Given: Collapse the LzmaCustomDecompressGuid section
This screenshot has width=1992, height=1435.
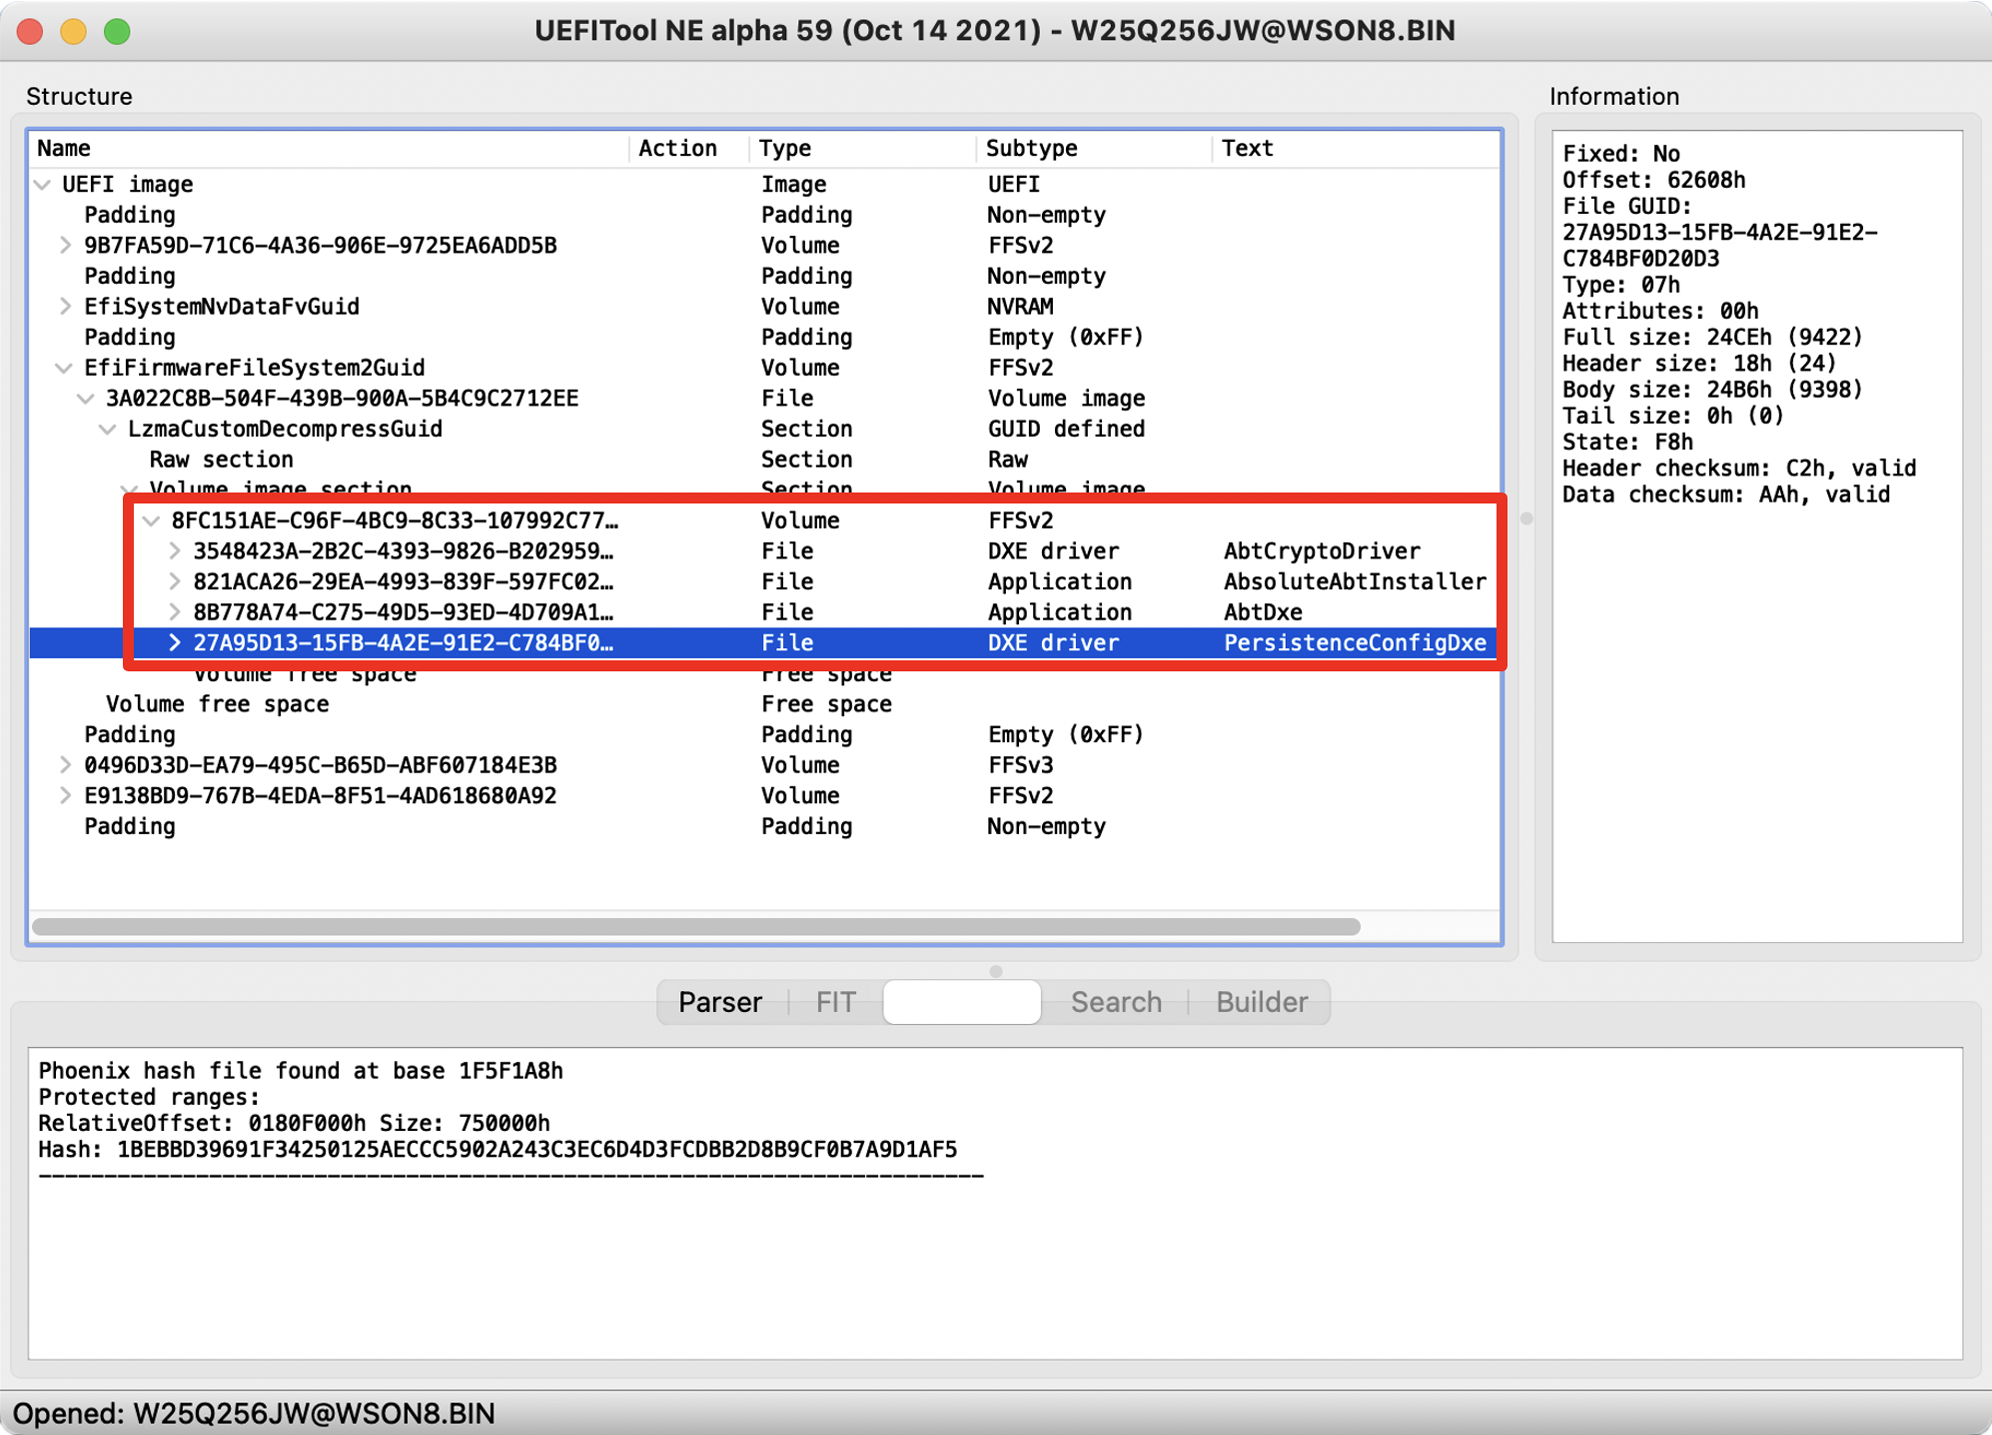Looking at the screenshot, I should coord(107,428).
